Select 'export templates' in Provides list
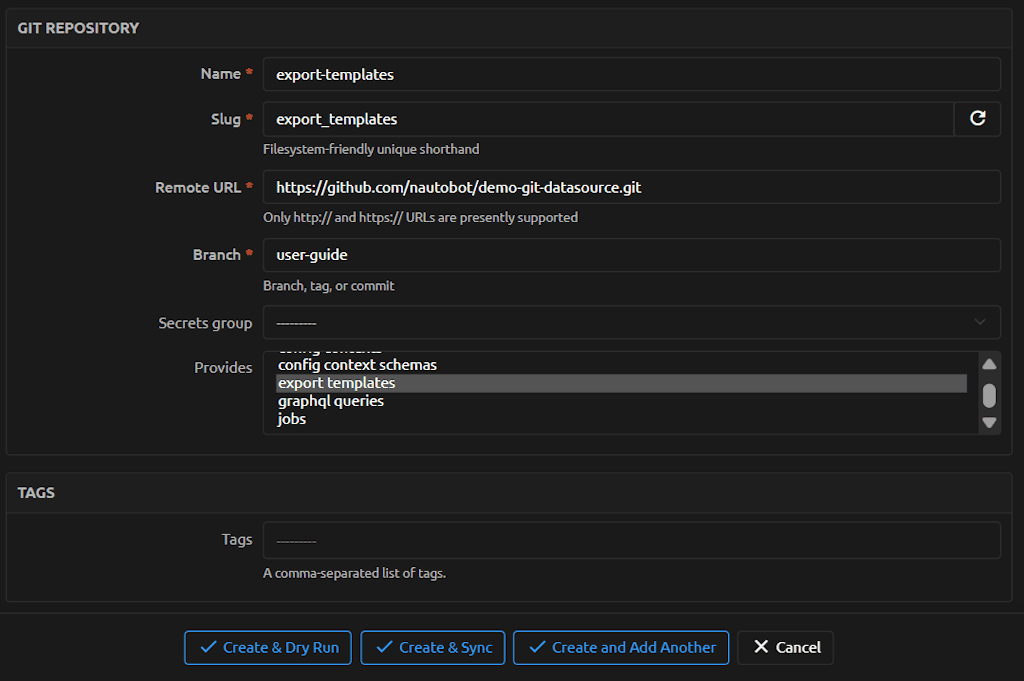Viewport: 1024px width, 681px height. [337, 383]
